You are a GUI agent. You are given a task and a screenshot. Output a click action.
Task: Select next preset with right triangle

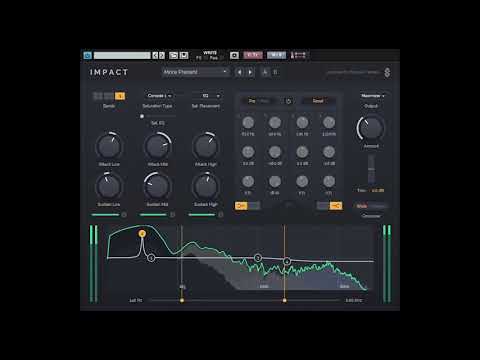click(x=250, y=72)
